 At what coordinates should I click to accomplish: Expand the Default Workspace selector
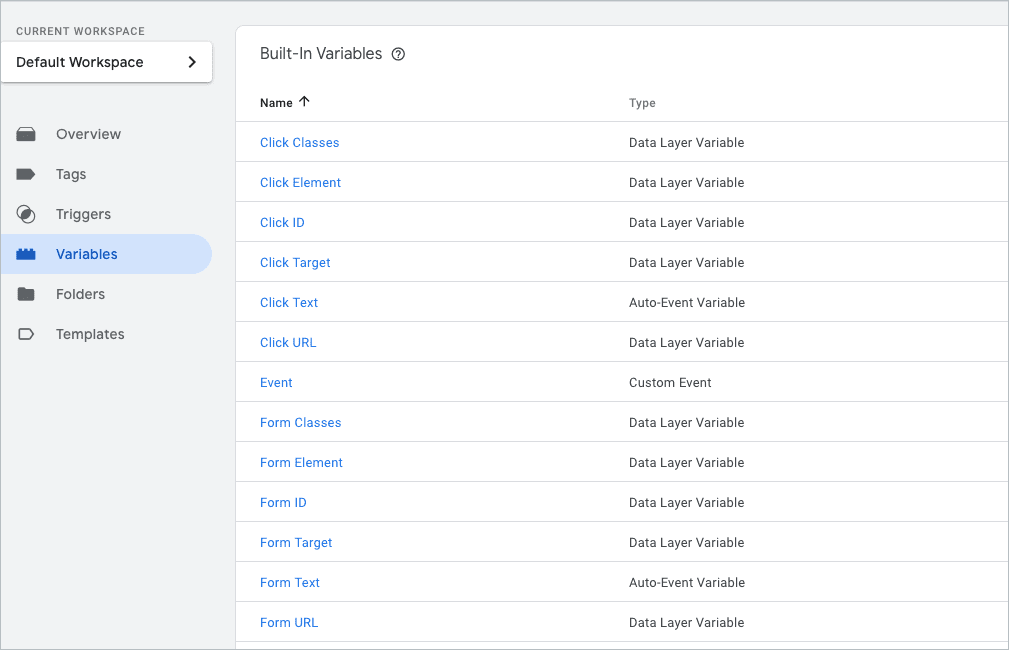pyautogui.click(x=106, y=62)
